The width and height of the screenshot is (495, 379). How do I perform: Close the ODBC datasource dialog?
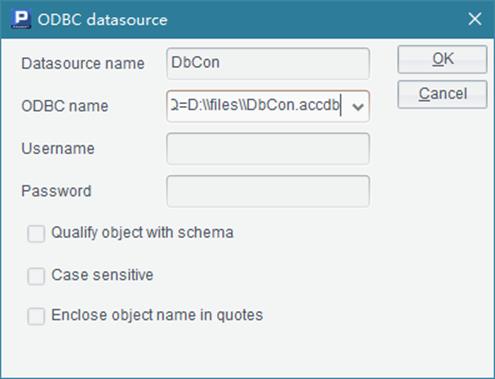point(475,19)
